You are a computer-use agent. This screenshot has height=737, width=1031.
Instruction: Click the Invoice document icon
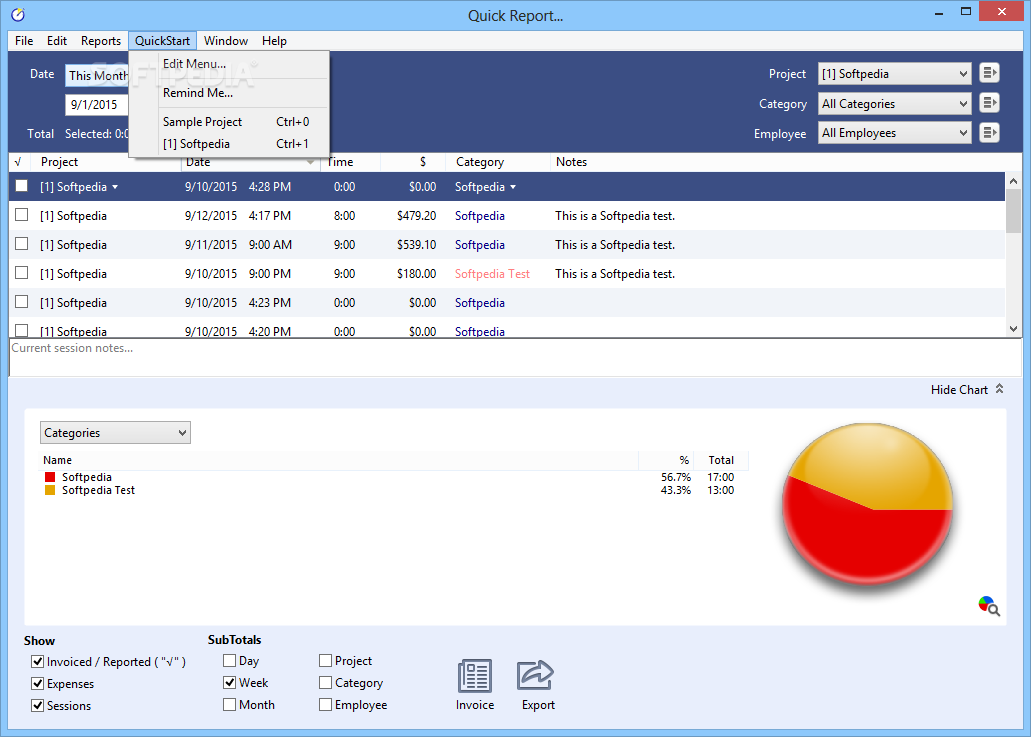pyautogui.click(x=475, y=676)
